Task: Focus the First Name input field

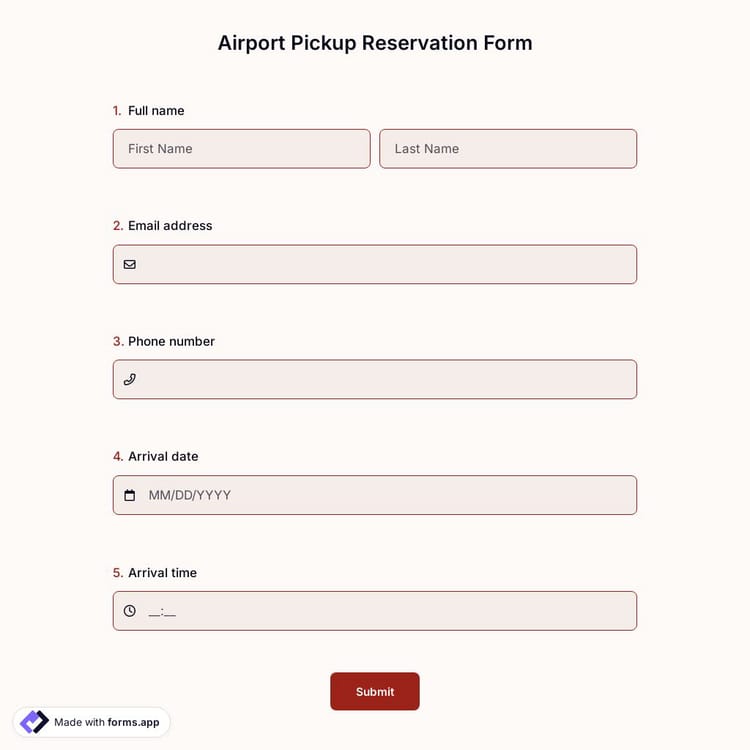Action: pos(241,149)
